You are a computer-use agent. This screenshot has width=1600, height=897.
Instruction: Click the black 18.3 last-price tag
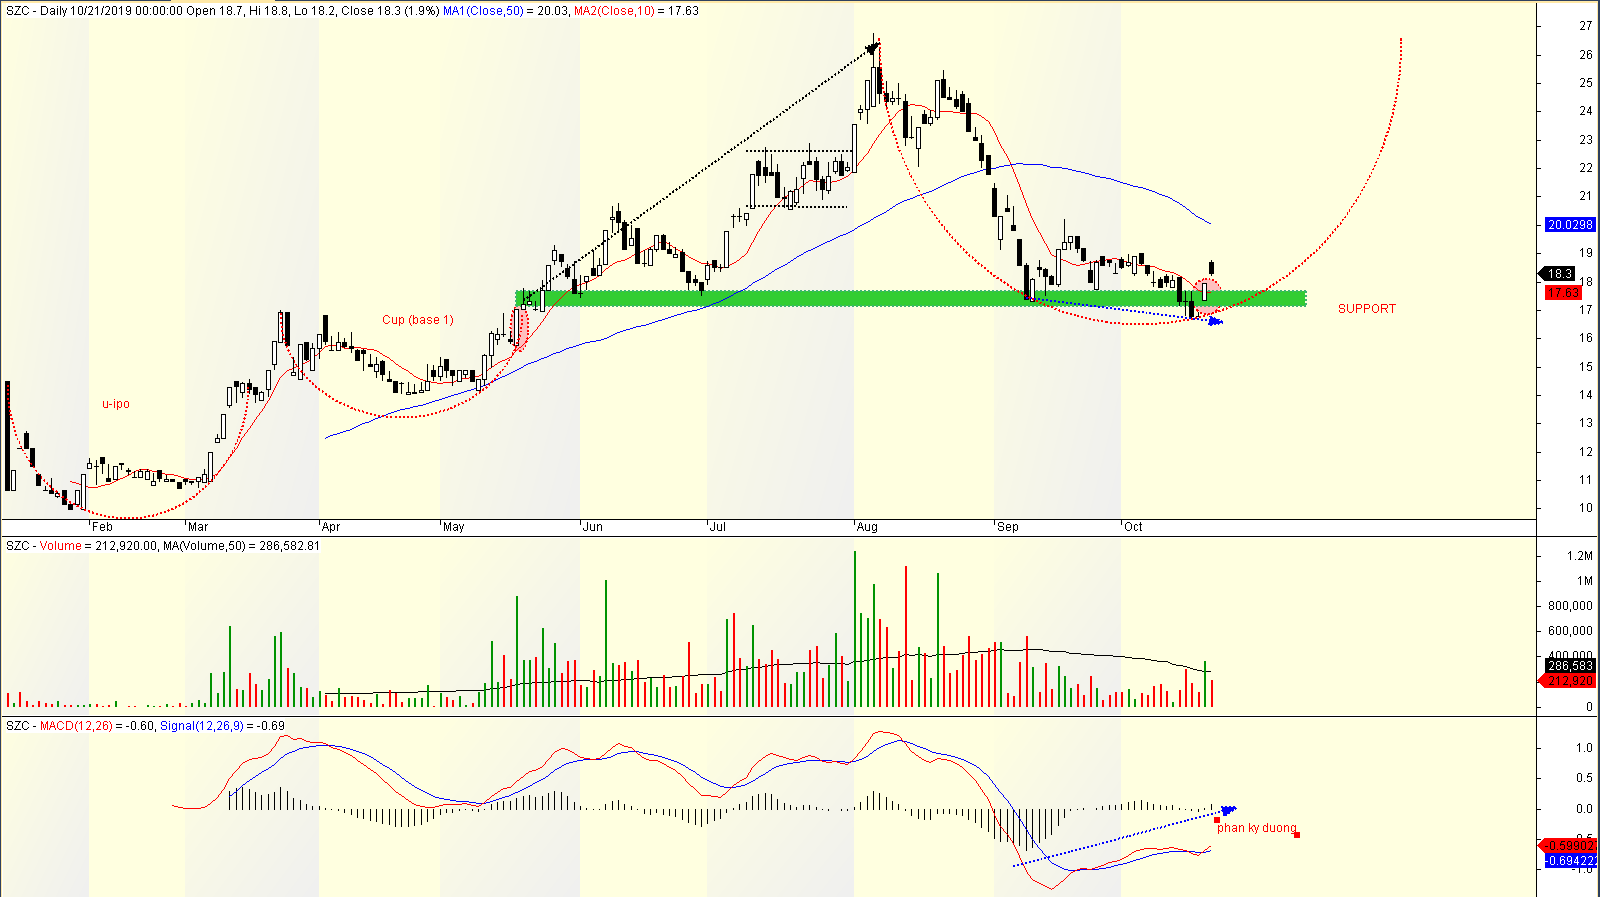[x=1558, y=273]
